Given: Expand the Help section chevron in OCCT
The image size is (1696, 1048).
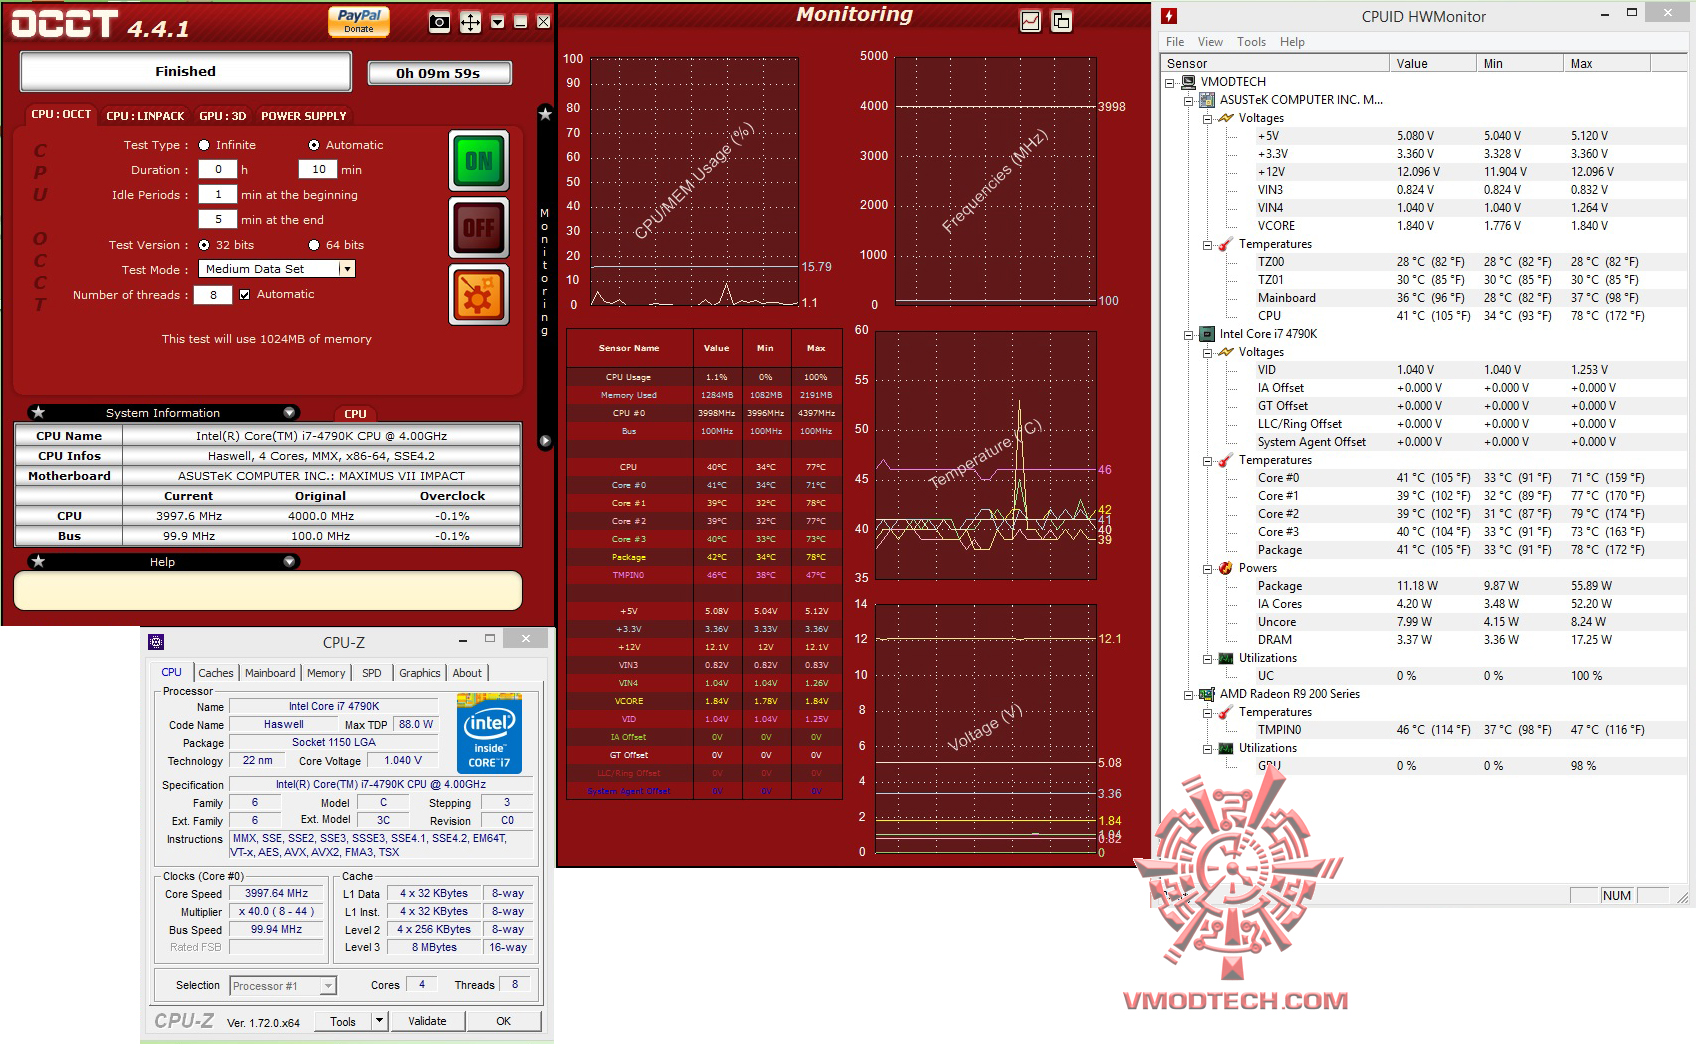Looking at the screenshot, I should coord(289,561).
